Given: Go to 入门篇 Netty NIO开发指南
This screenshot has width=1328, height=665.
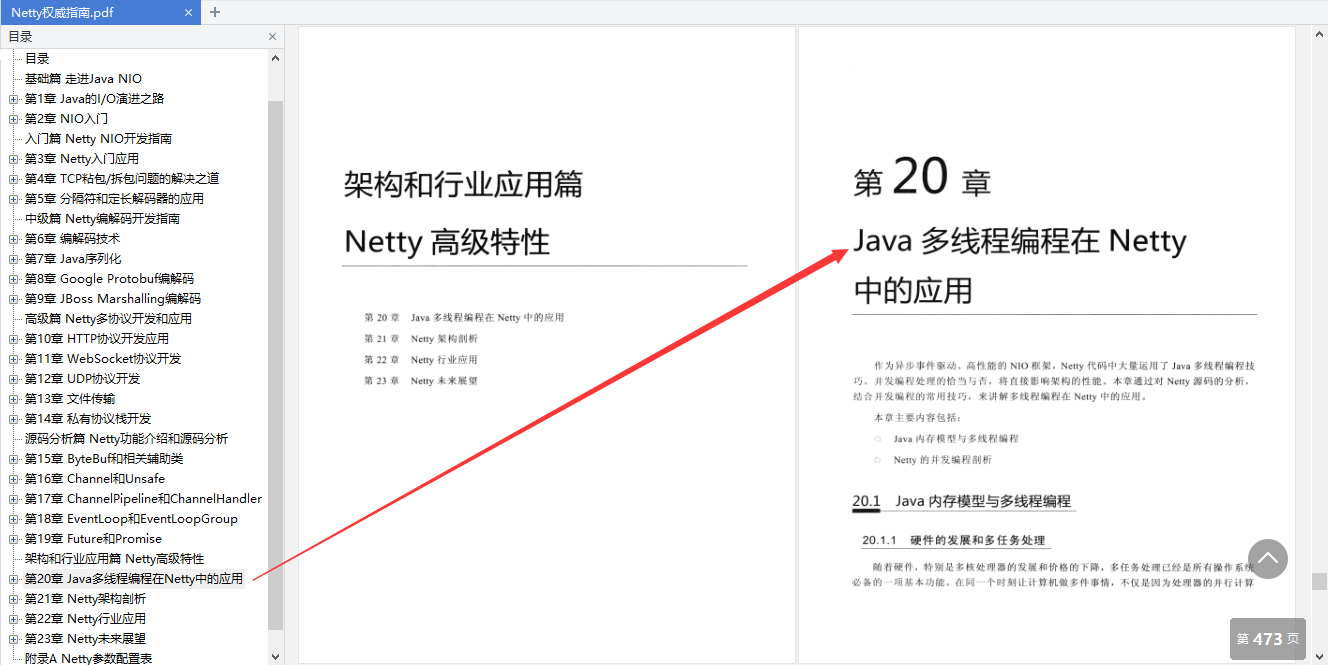Looking at the screenshot, I should tap(98, 139).
